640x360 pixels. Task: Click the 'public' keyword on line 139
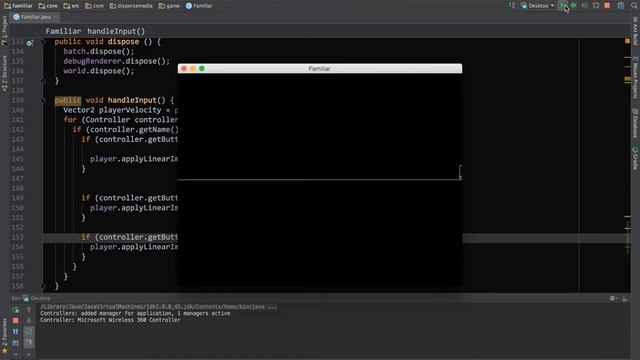tap(68, 100)
